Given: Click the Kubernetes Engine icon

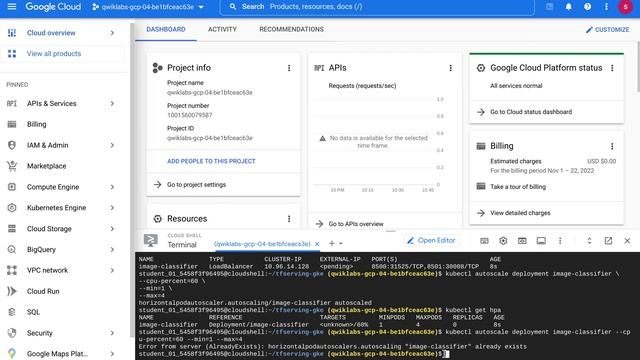Looking at the screenshot, I should click(x=12, y=208).
